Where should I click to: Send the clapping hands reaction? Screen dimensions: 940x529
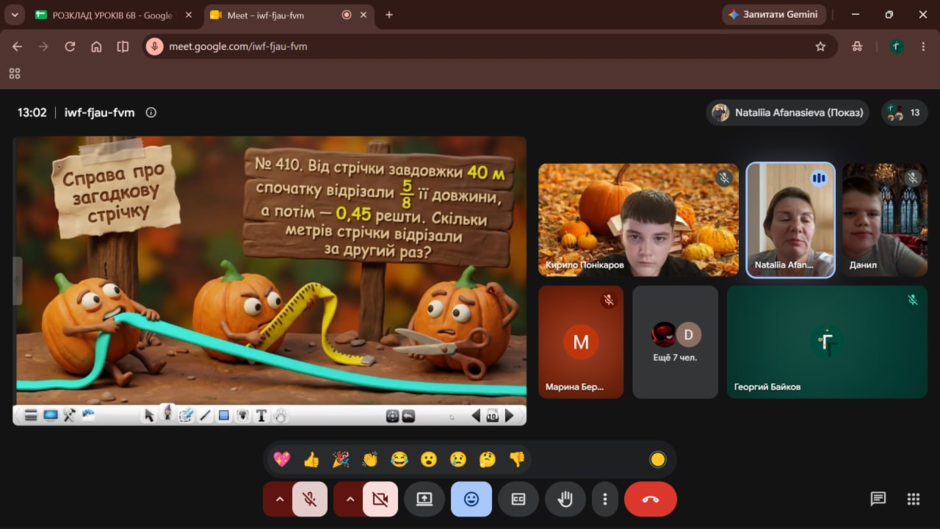pyautogui.click(x=370, y=459)
